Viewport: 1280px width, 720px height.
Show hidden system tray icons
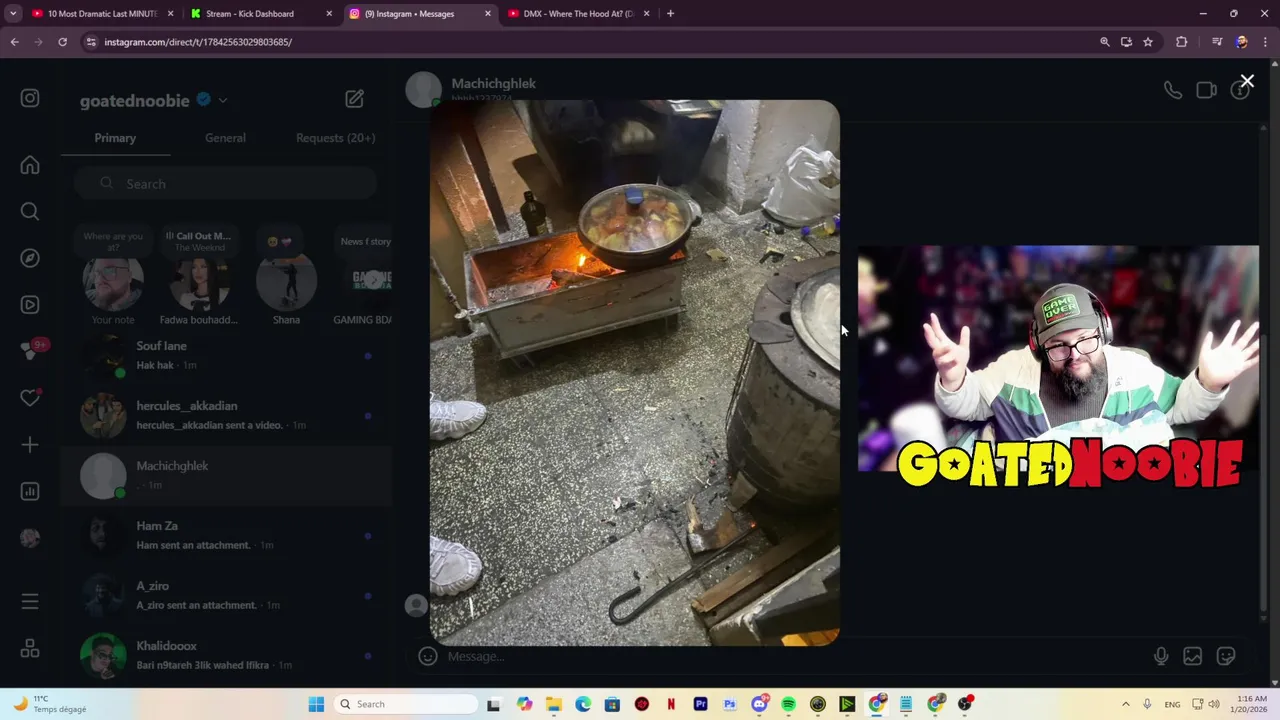(x=1125, y=704)
